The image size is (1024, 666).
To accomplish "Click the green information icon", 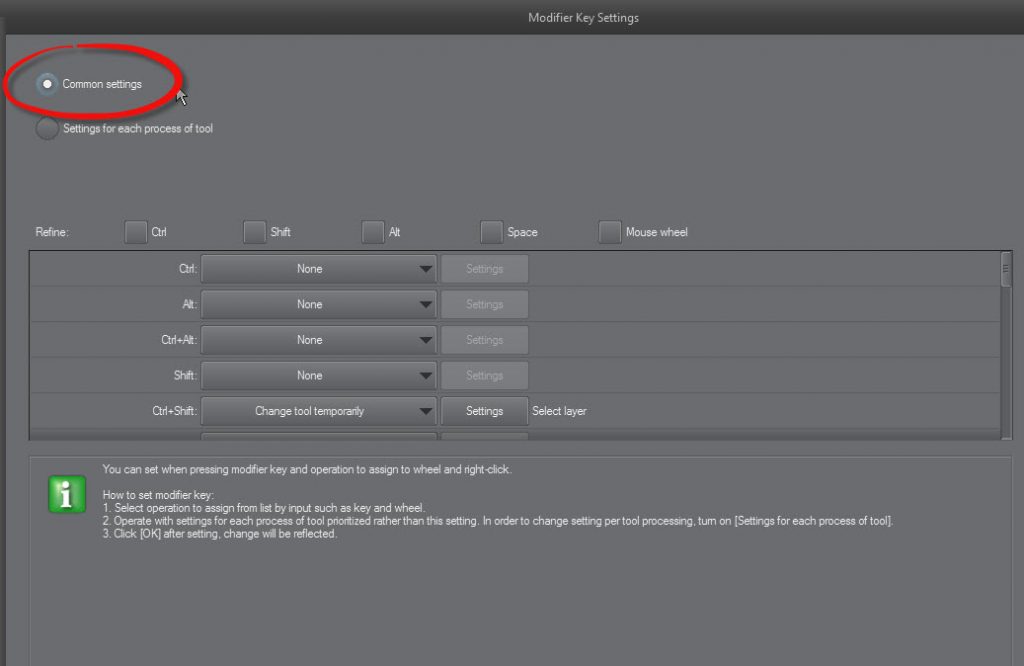I will point(67,495).
